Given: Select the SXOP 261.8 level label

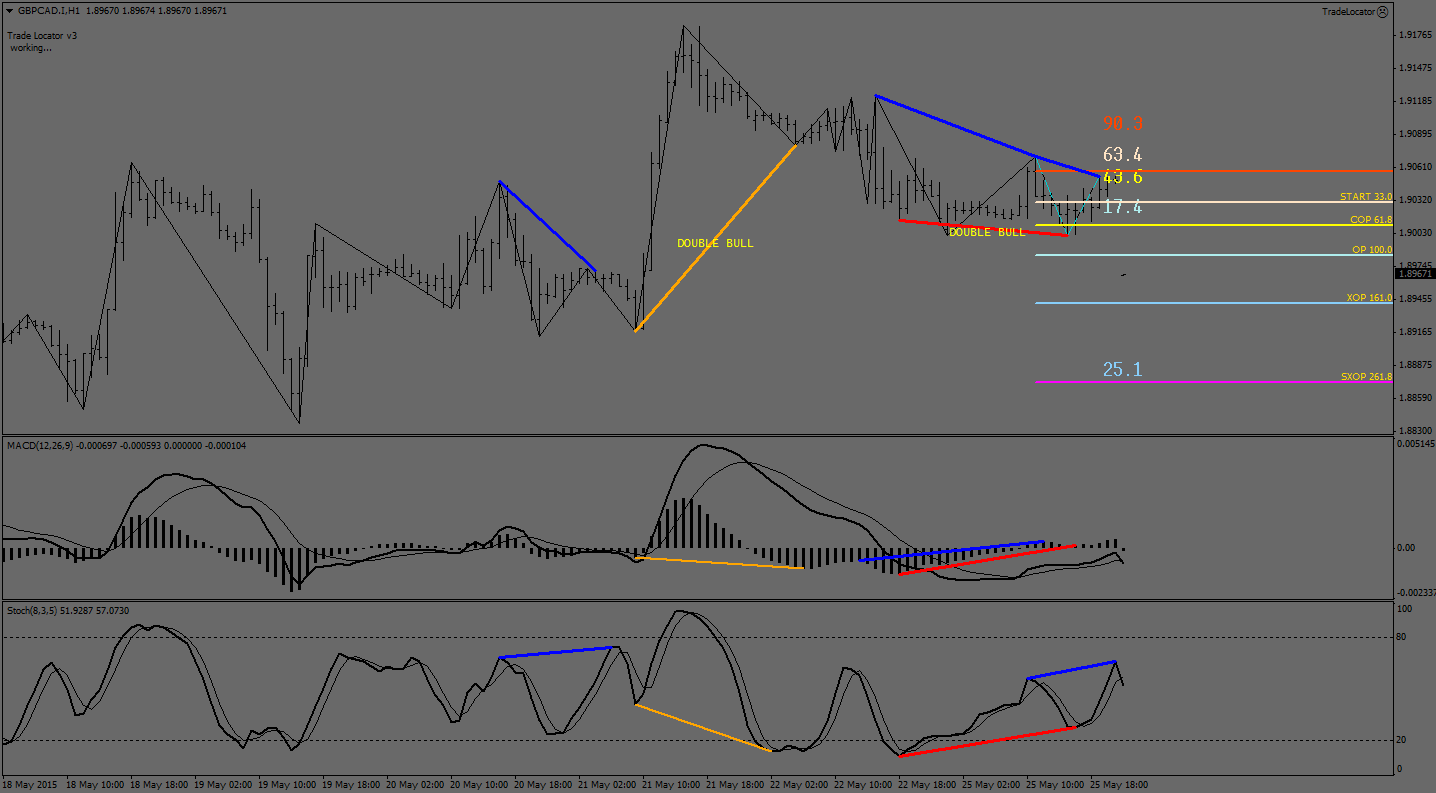Looking at the screenshot, I should (1366, 377).
